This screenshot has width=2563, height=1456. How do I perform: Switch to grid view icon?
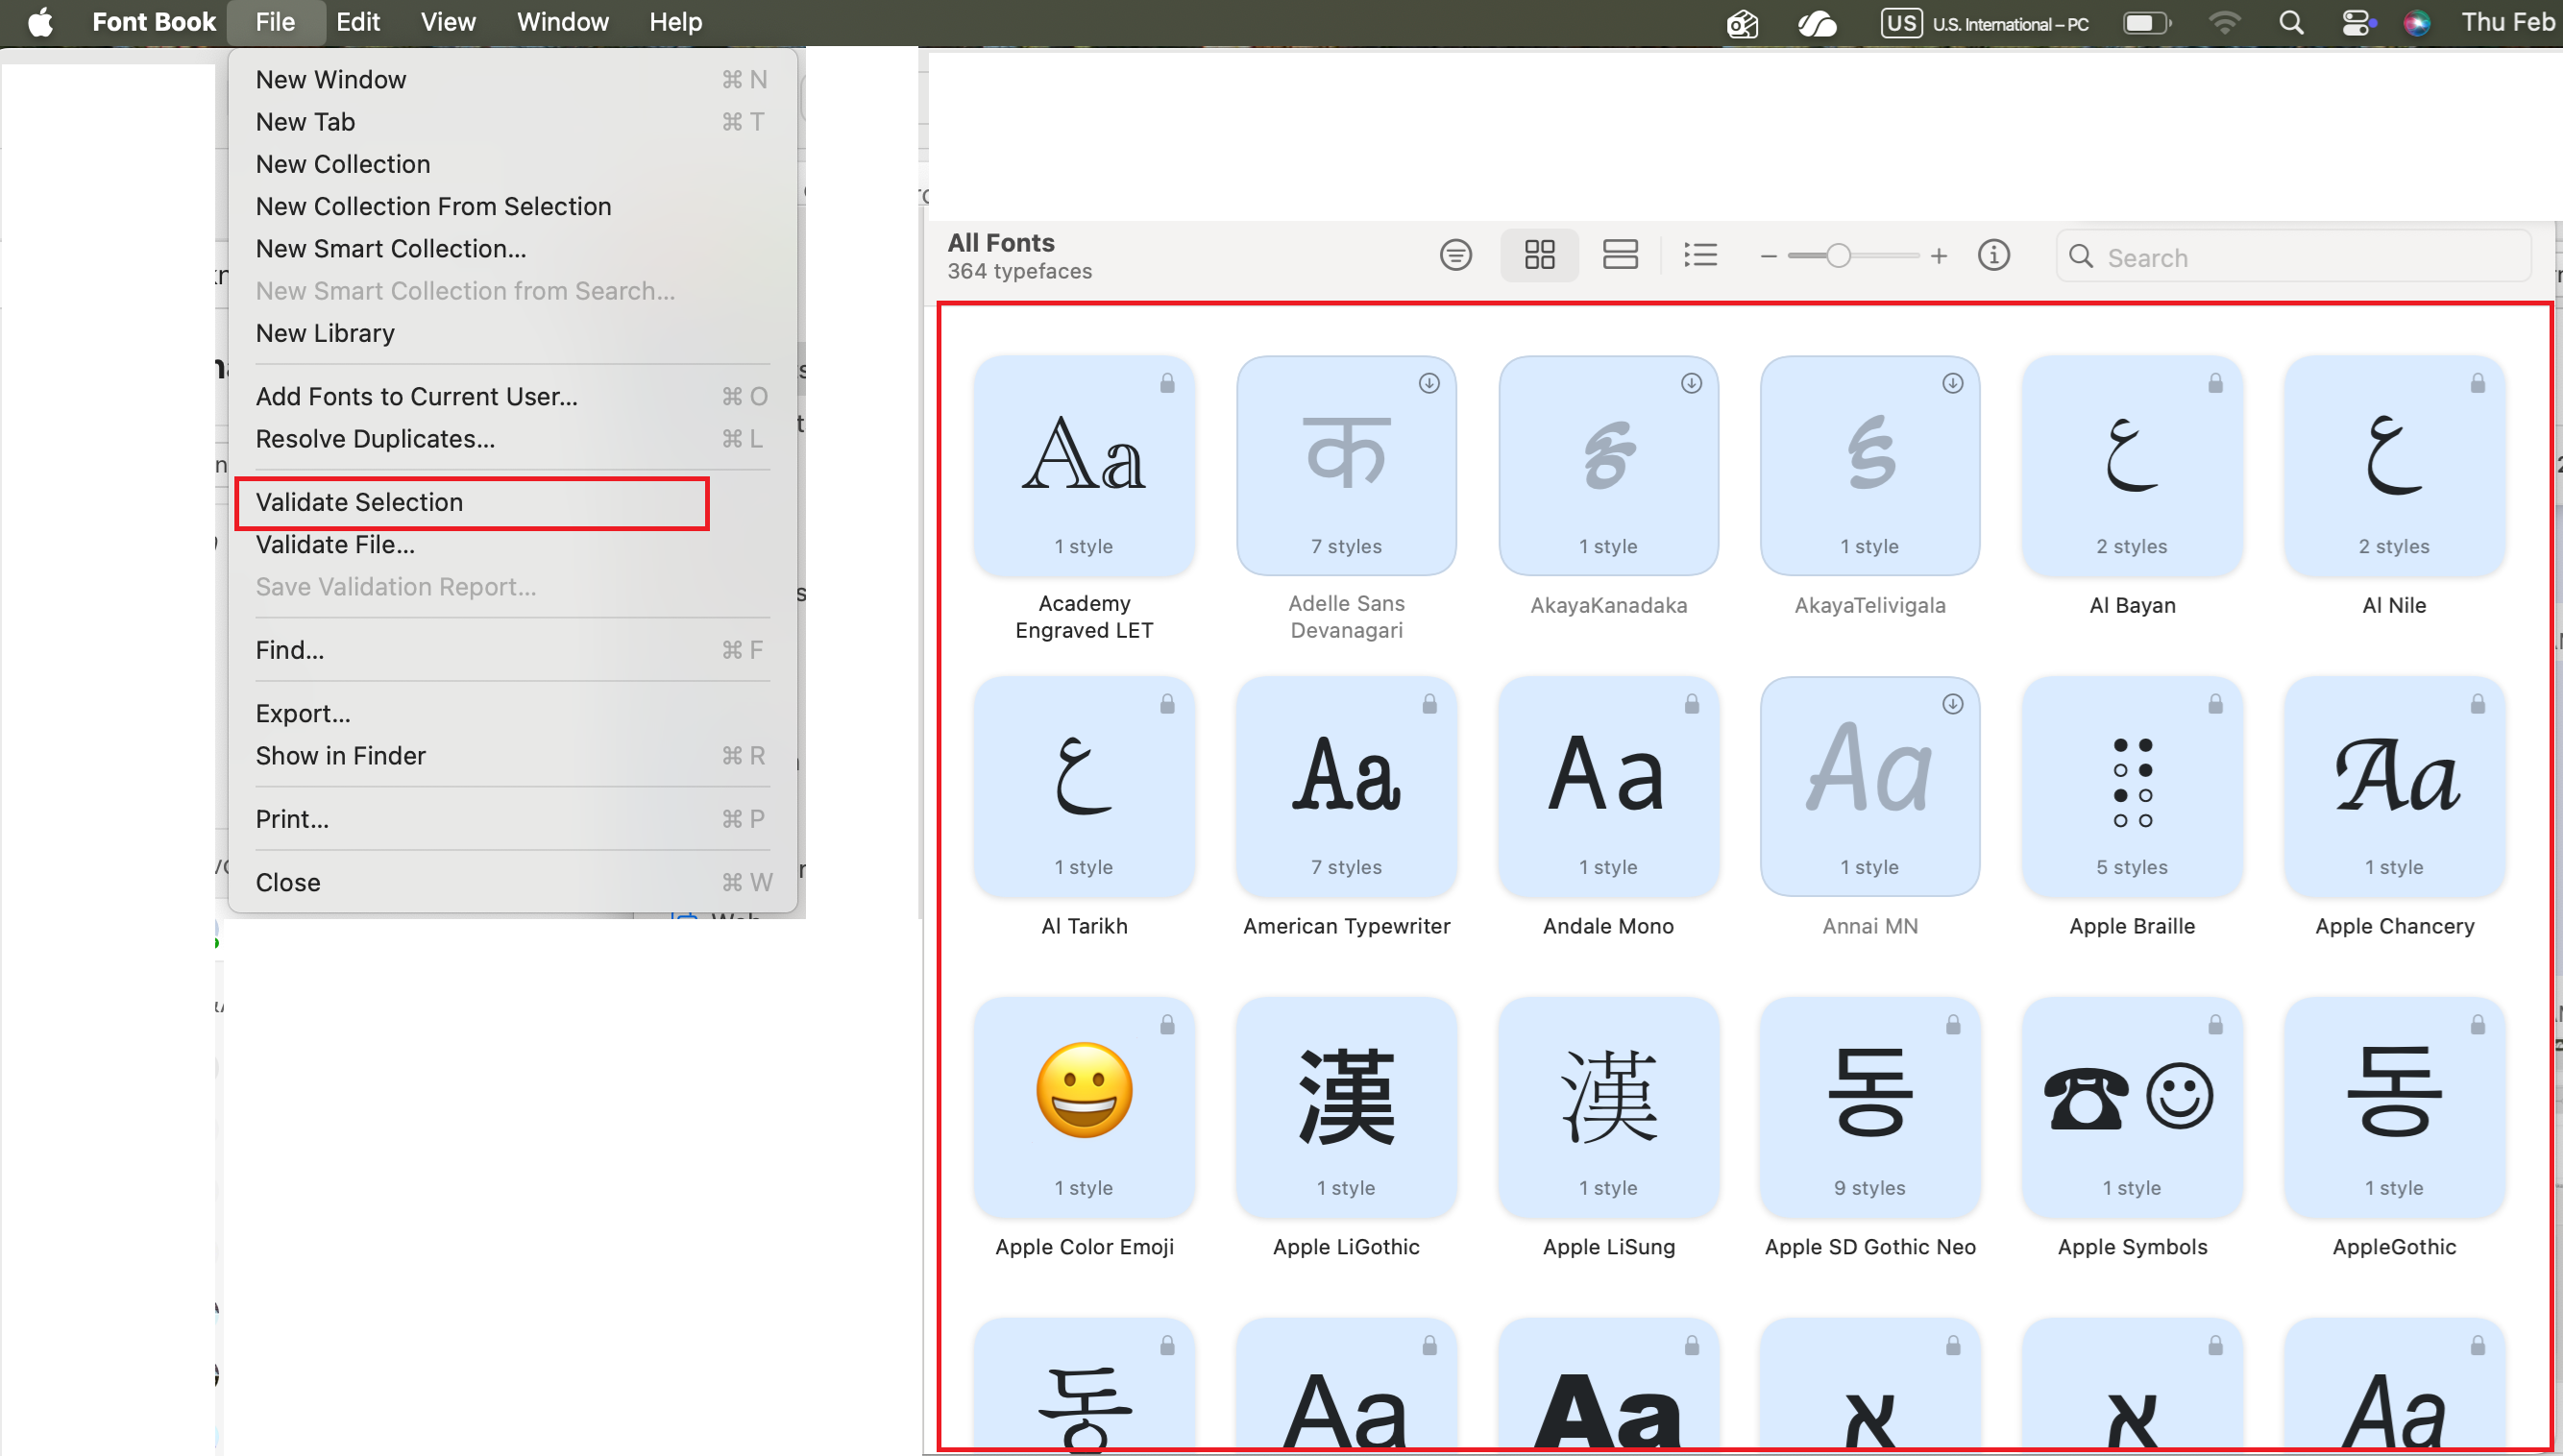[x=1539, y=255]
